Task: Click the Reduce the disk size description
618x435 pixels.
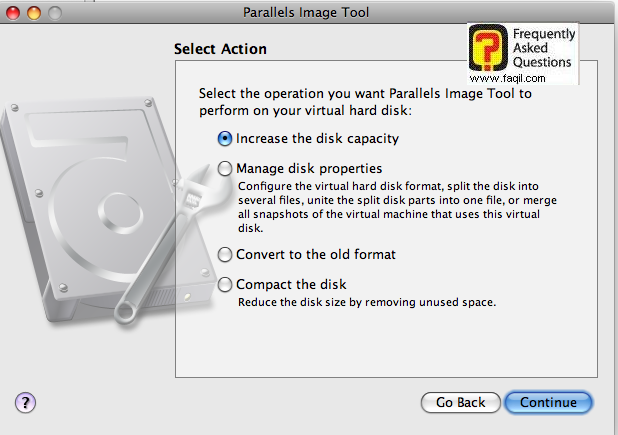Action: click(366, 301)
